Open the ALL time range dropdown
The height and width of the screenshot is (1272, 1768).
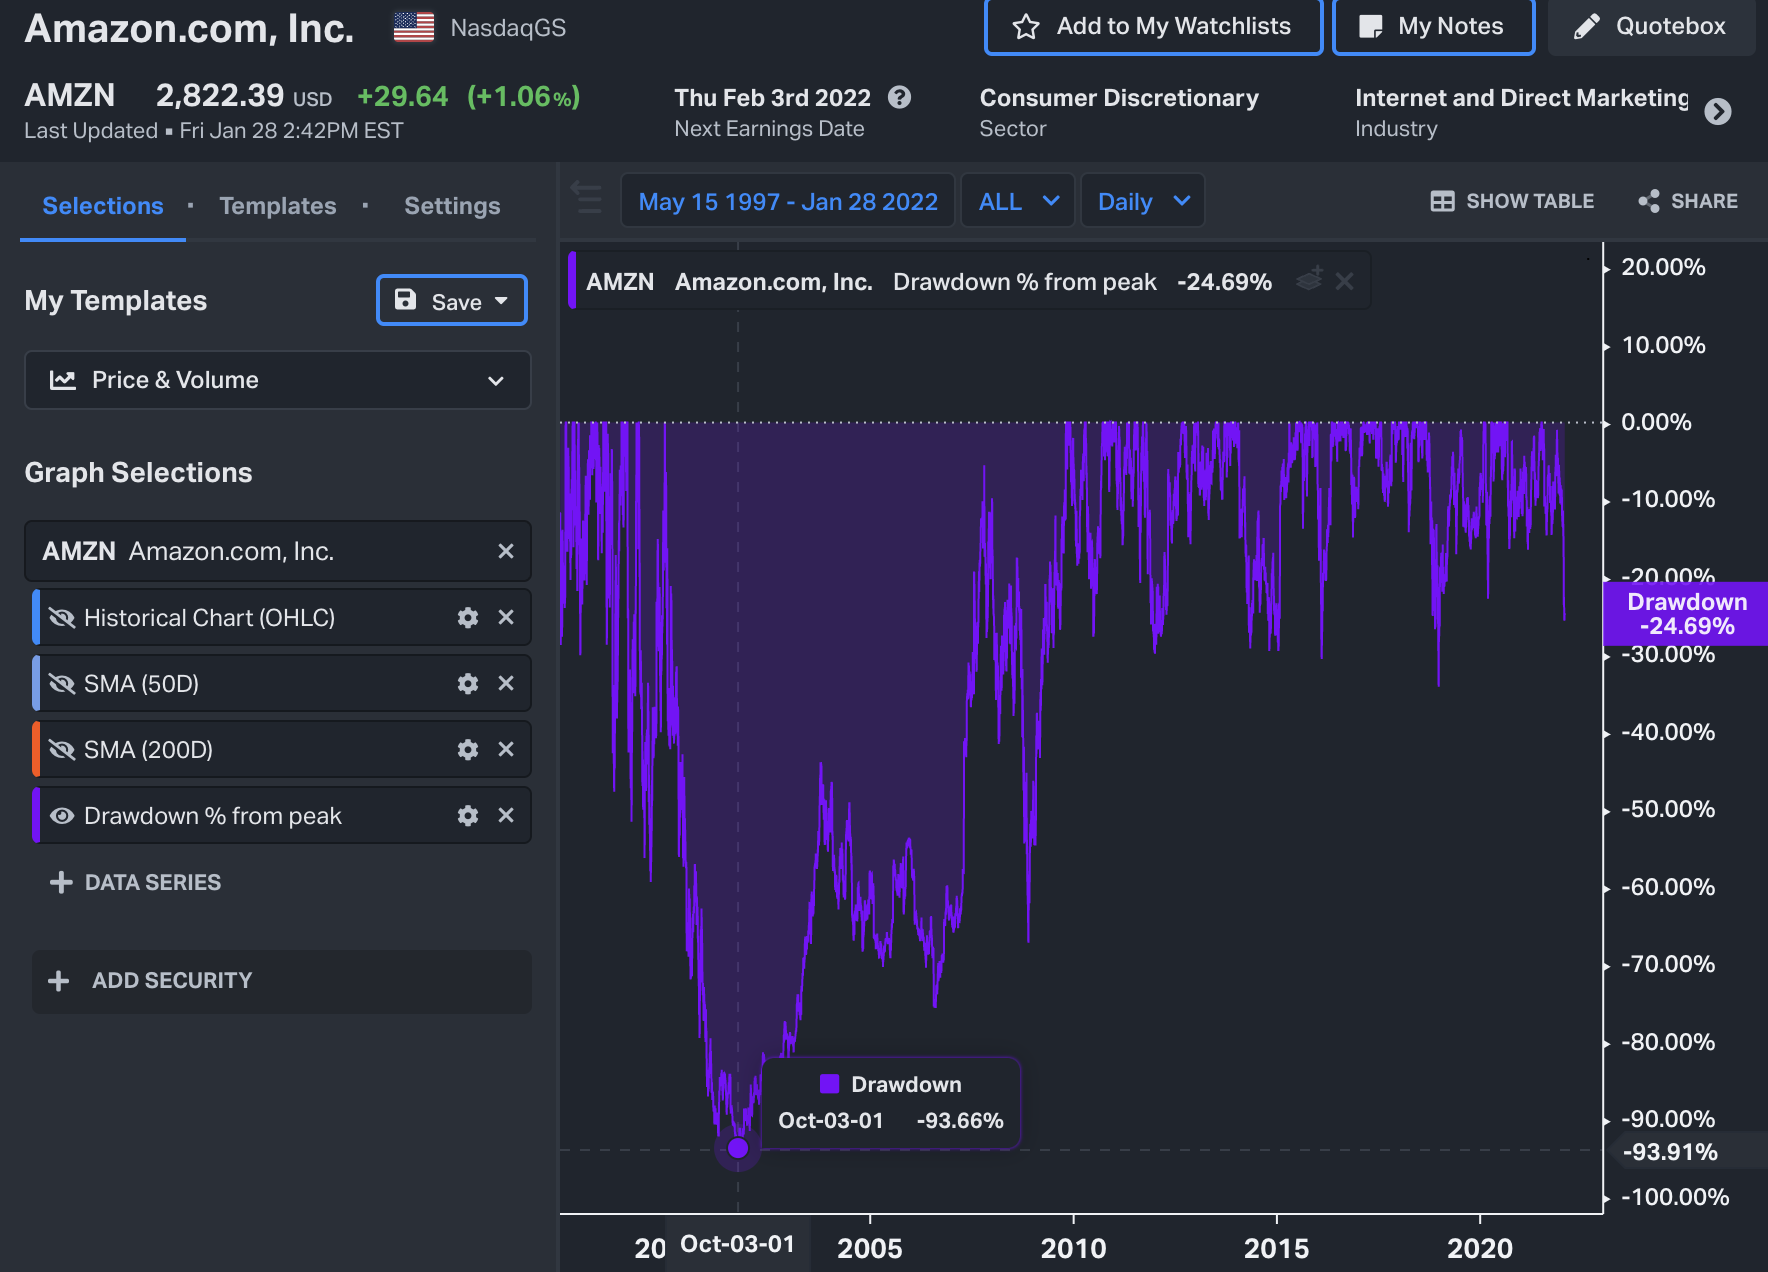[x=1017, y=202]
